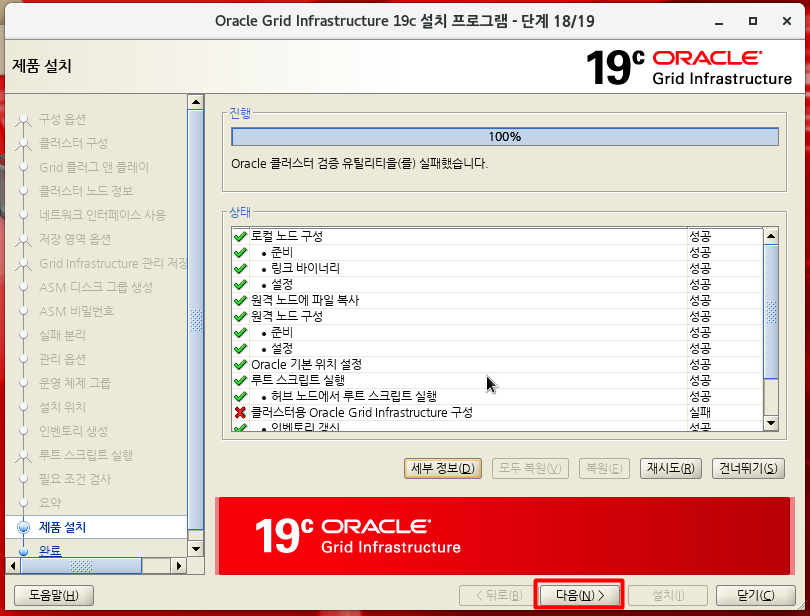Minimize the installer window

click(719, 22)
